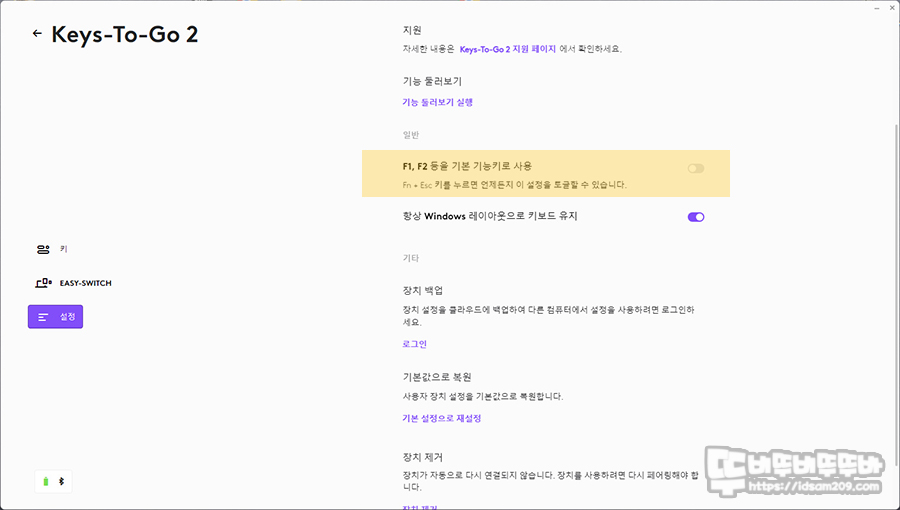Click the battery level indicator icon
Screen dimensions: 900x510
[46, 482]
